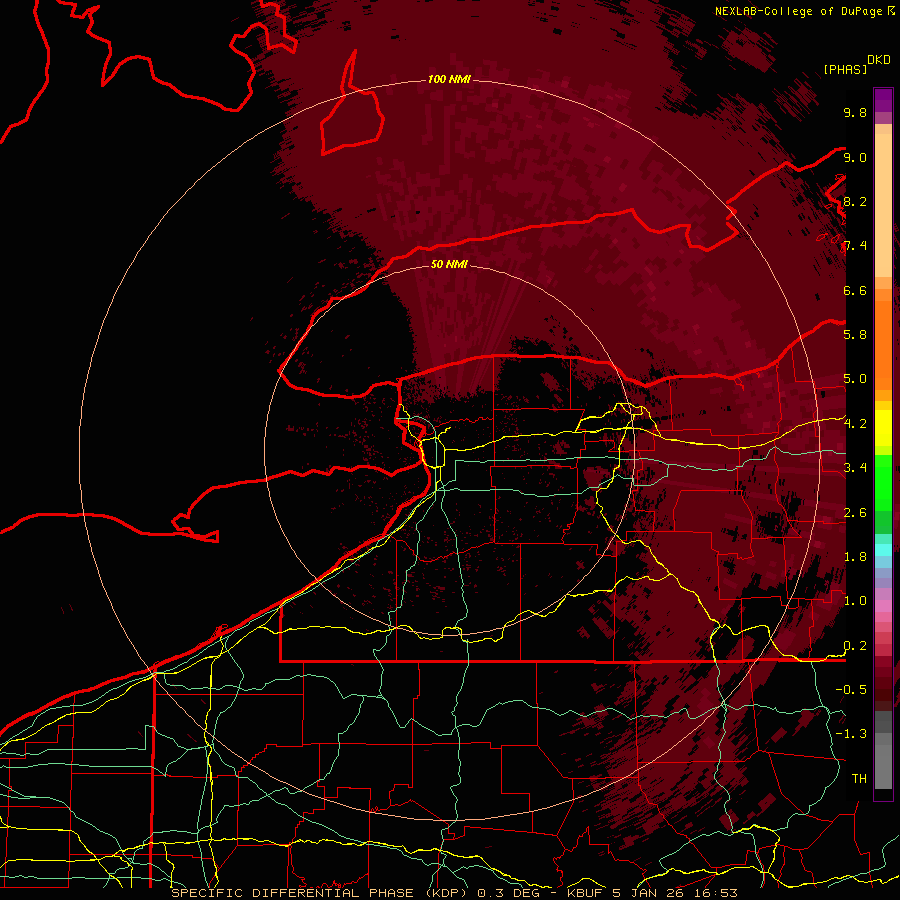900x900 pixels.
Task: Click the -0.5 value on color scale
Action: pyautogui.click(x=851, y=690)
